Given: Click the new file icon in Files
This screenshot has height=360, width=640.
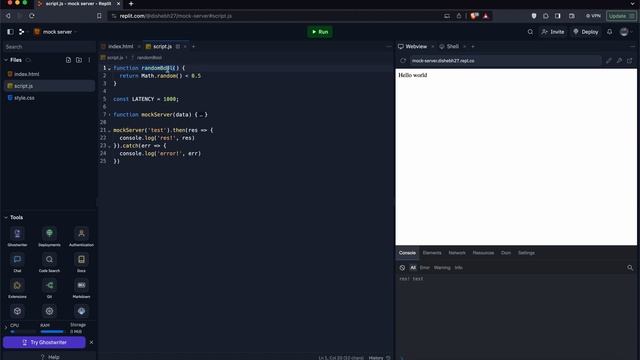Looking at the screenshot, I should coord(68,60).
